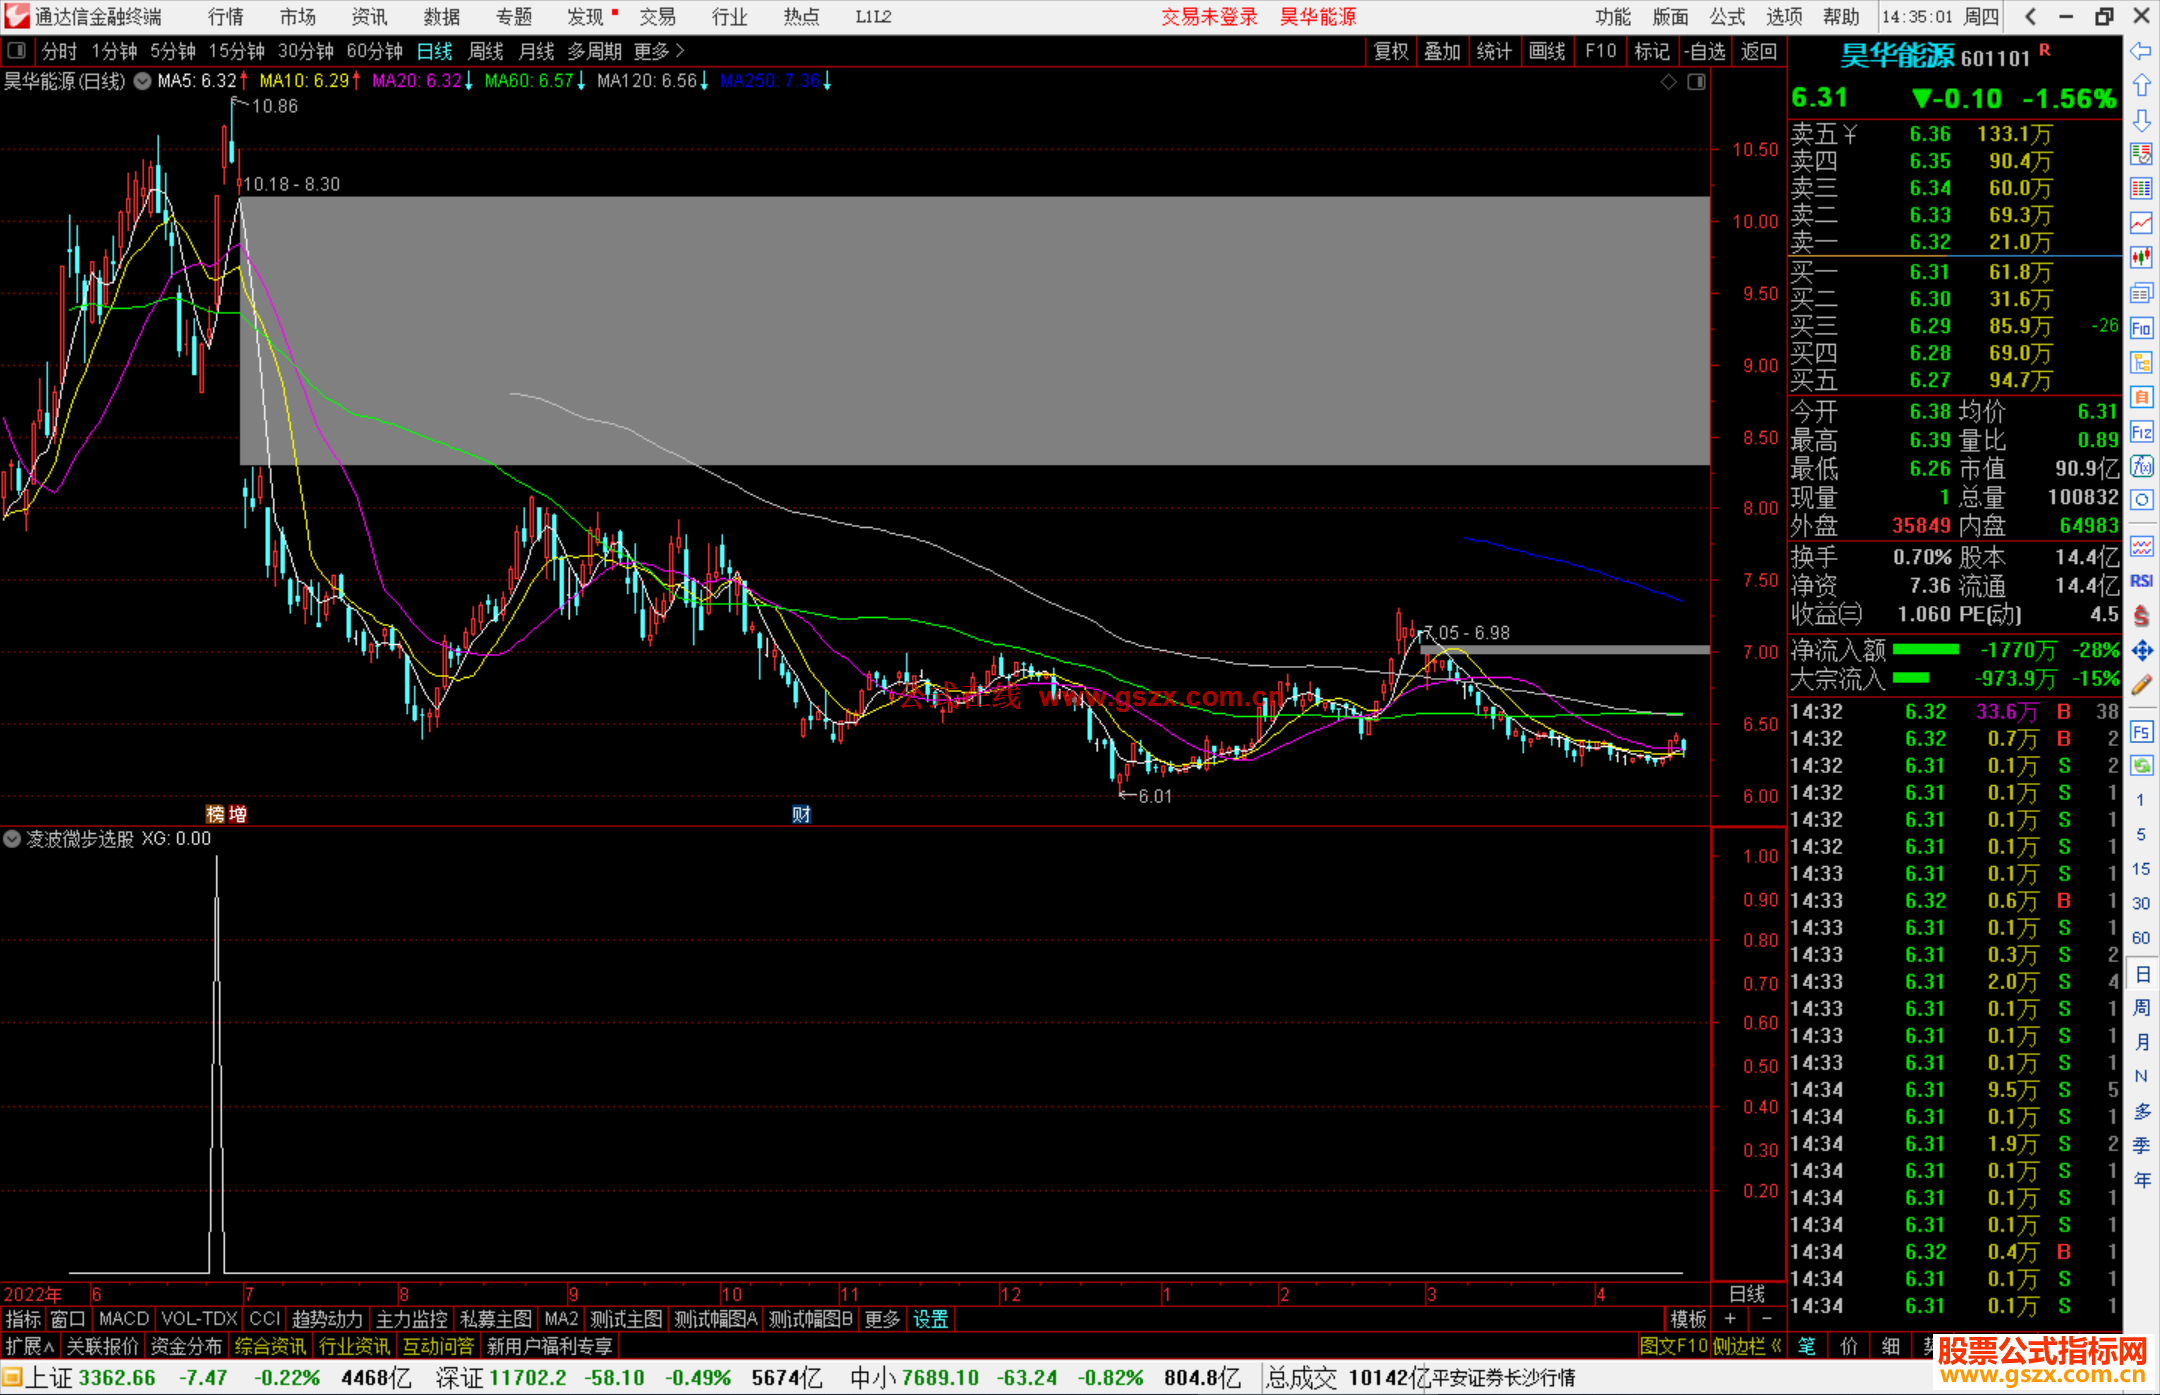
Task: Select the MACD indicator tab
Action: tap(124, 1319)
